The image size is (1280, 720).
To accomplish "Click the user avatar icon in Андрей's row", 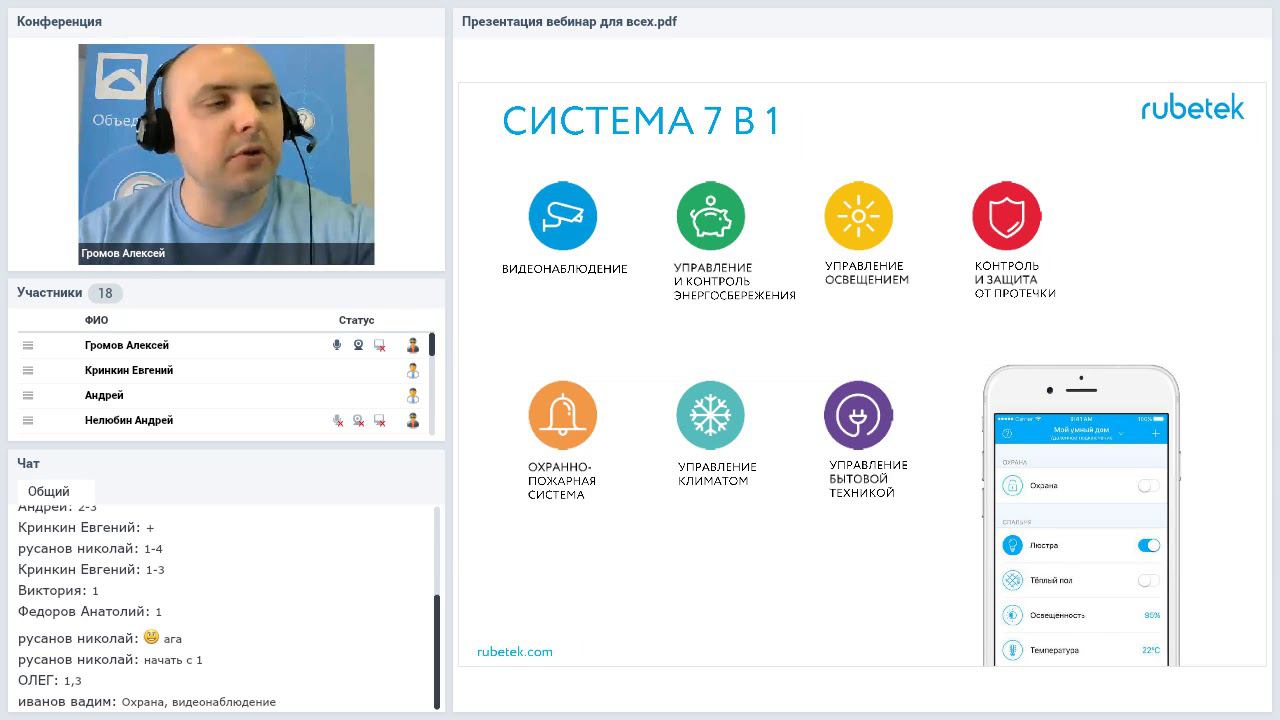I will pyautogui.click(x=413, y=395).
